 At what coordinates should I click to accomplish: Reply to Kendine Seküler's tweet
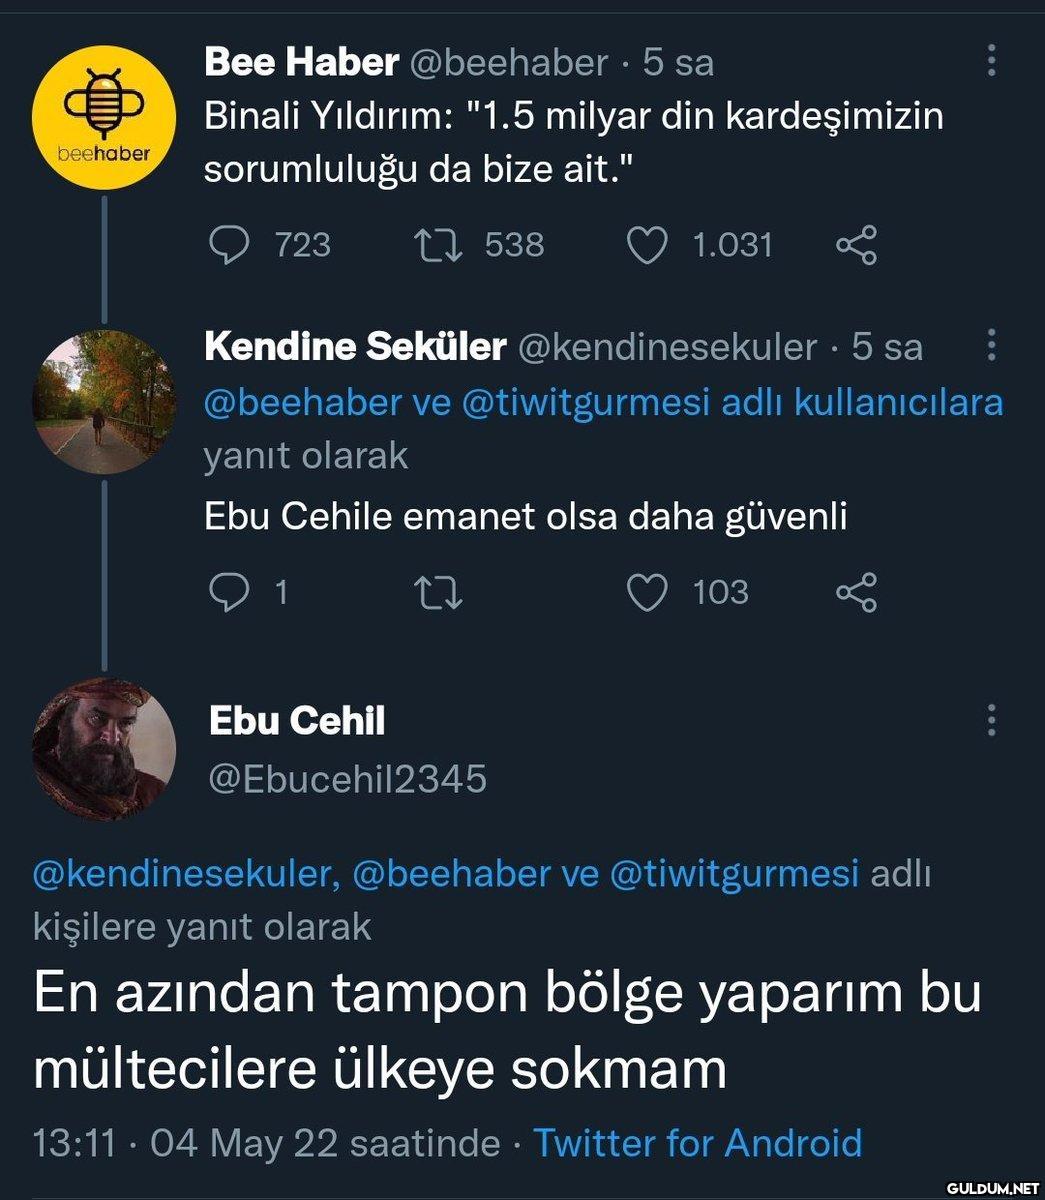[x=228, y=592]
